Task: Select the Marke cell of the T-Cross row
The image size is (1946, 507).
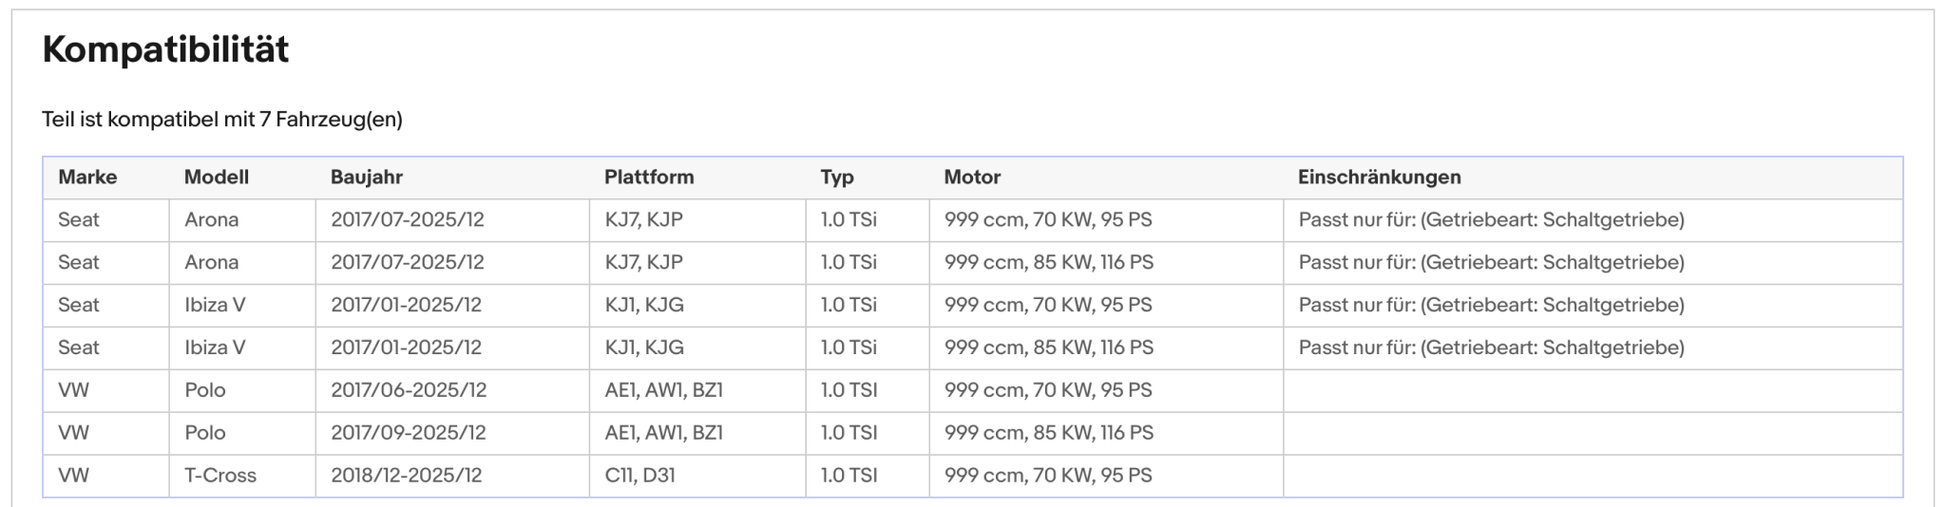Action: tap(74, 476)
